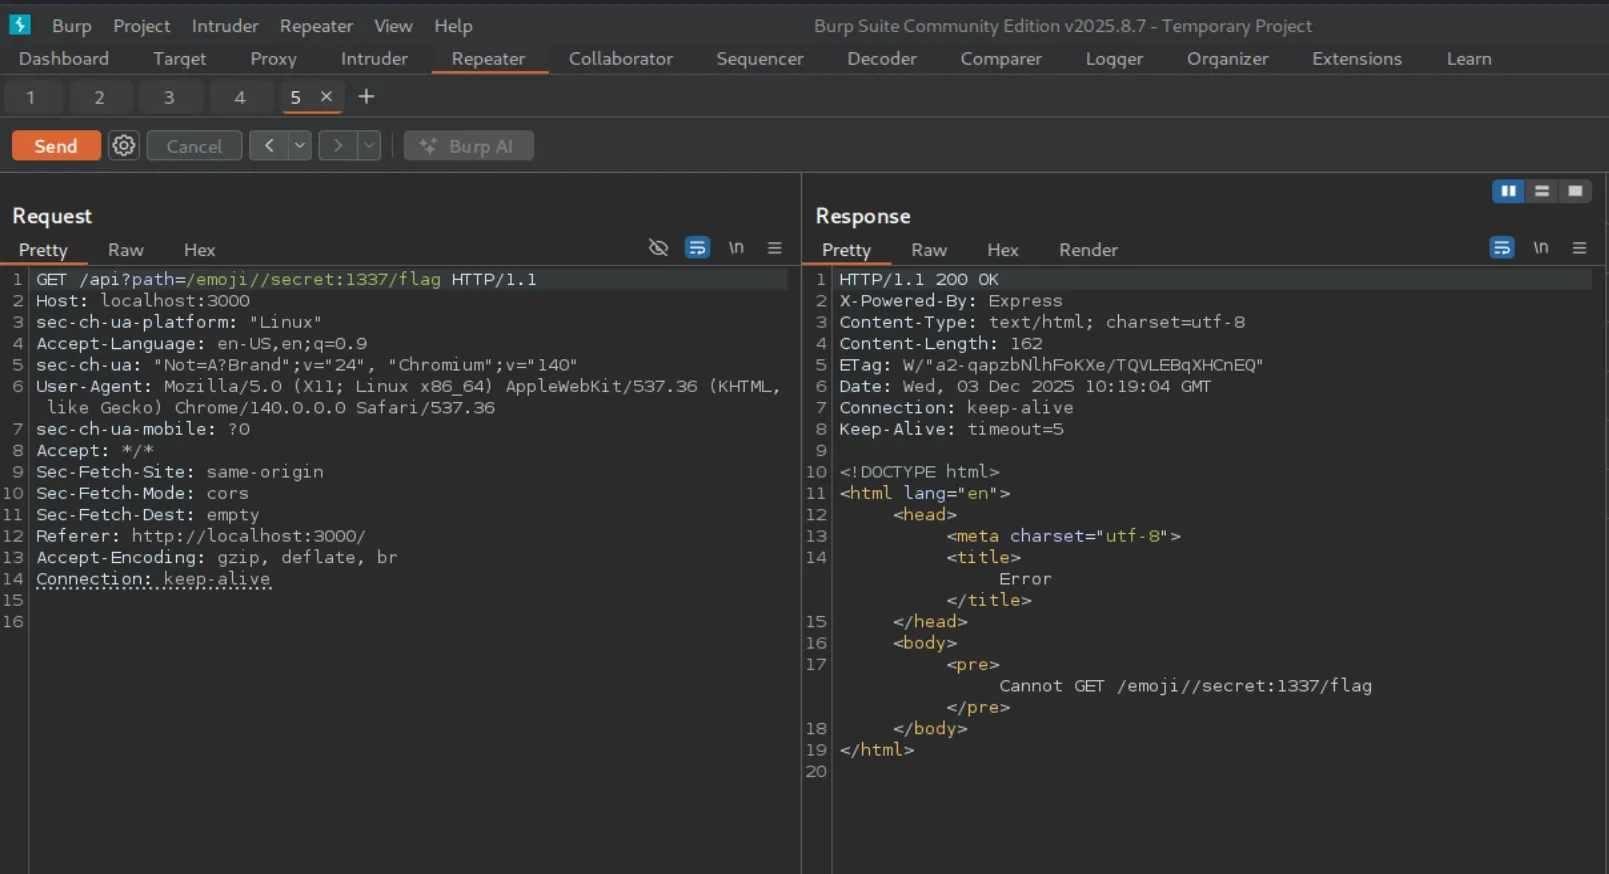Show the Response Render view
Image resolution: width=1609 pixels, height=874 pixels.
point(1088,250)
